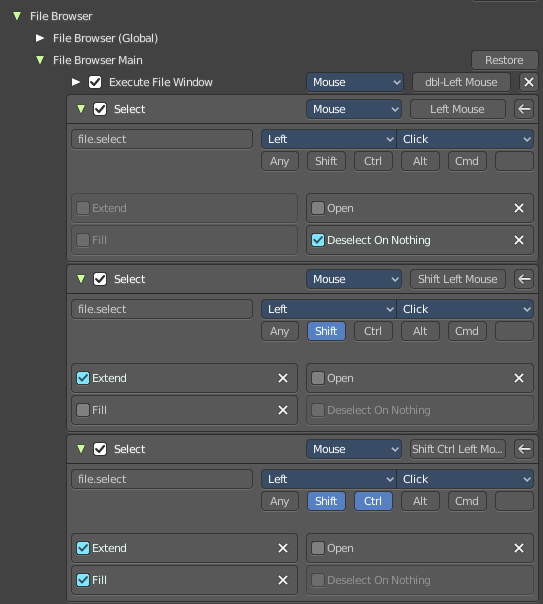Restore the Left Mouse Select item using back arrow

(x=524, y=109)
